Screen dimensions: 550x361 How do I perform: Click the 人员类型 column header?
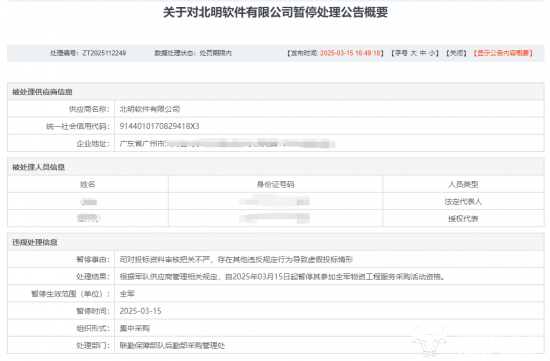coord(463,184)
